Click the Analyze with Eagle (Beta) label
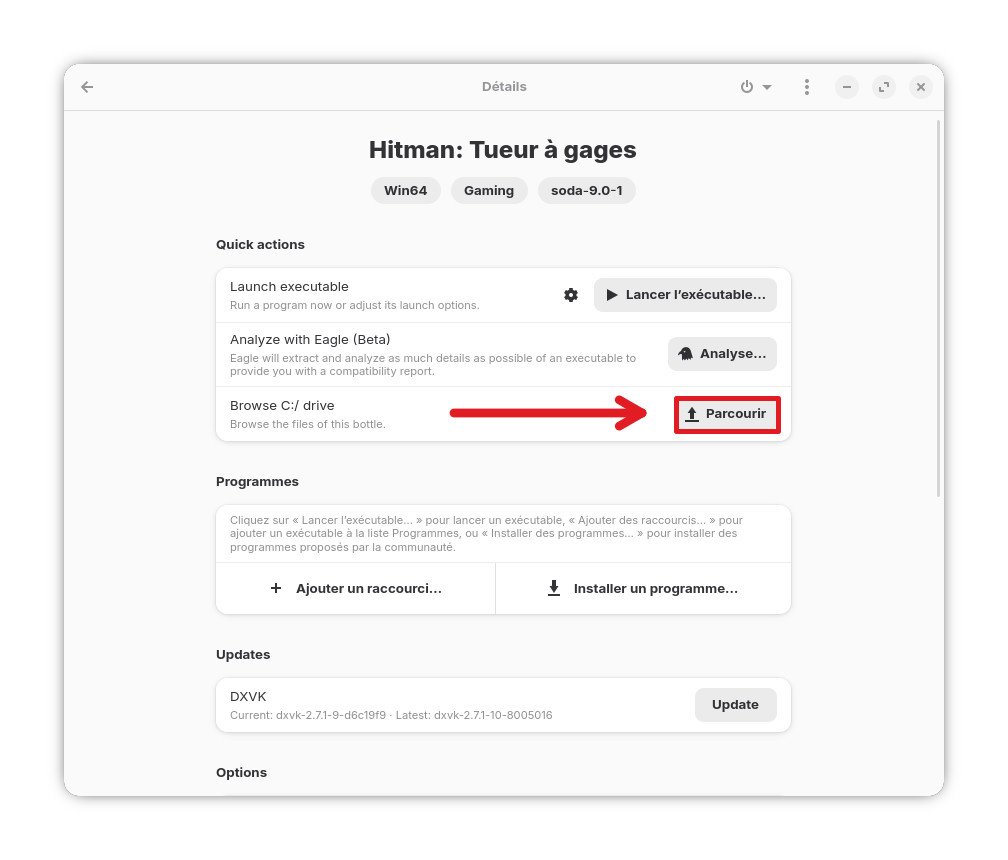Image resolution: width=1008 pixels, height=860 pixels. pyautogui.click(x=310, y=339)
